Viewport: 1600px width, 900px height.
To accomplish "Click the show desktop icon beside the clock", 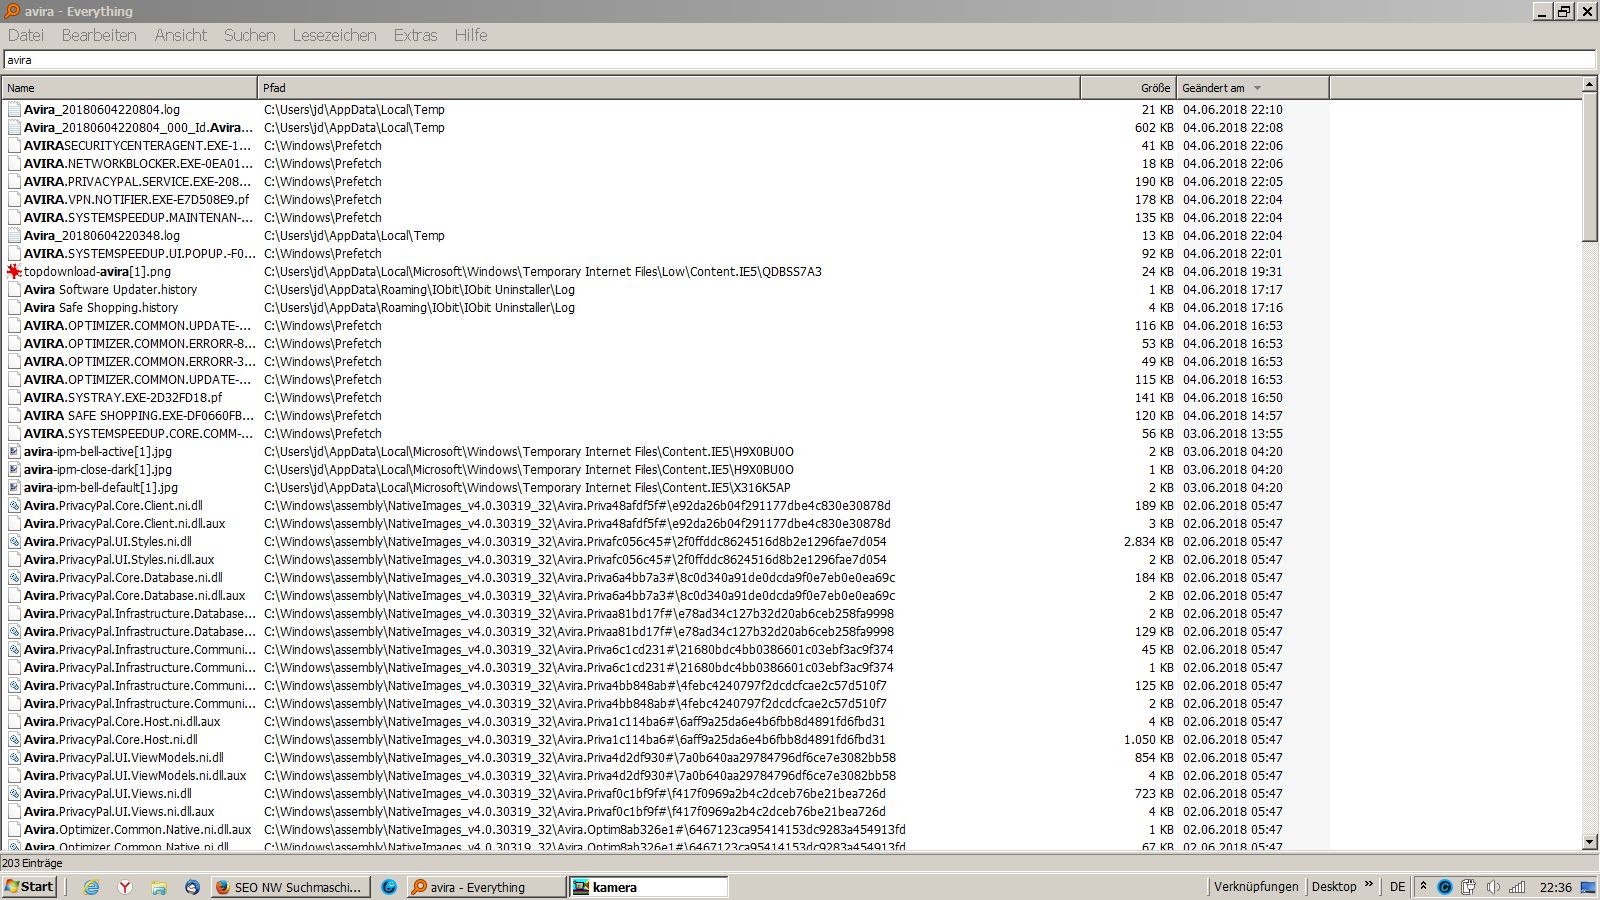I will (1587, 887).
